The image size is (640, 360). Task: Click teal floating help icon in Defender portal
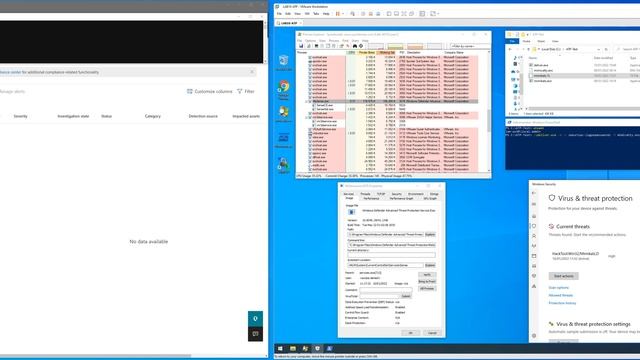(x=255, y=319)
